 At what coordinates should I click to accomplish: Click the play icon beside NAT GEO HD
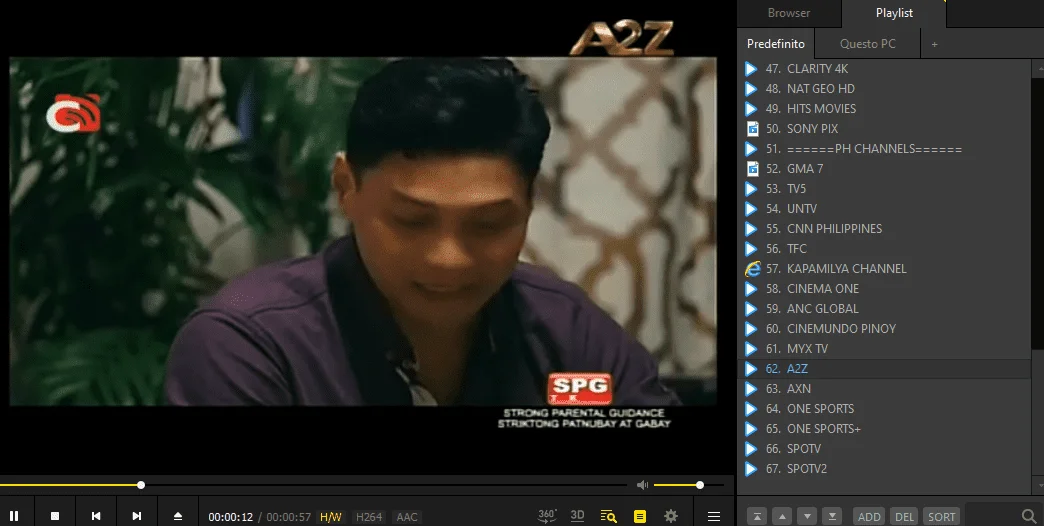click(x=751, y=89)
